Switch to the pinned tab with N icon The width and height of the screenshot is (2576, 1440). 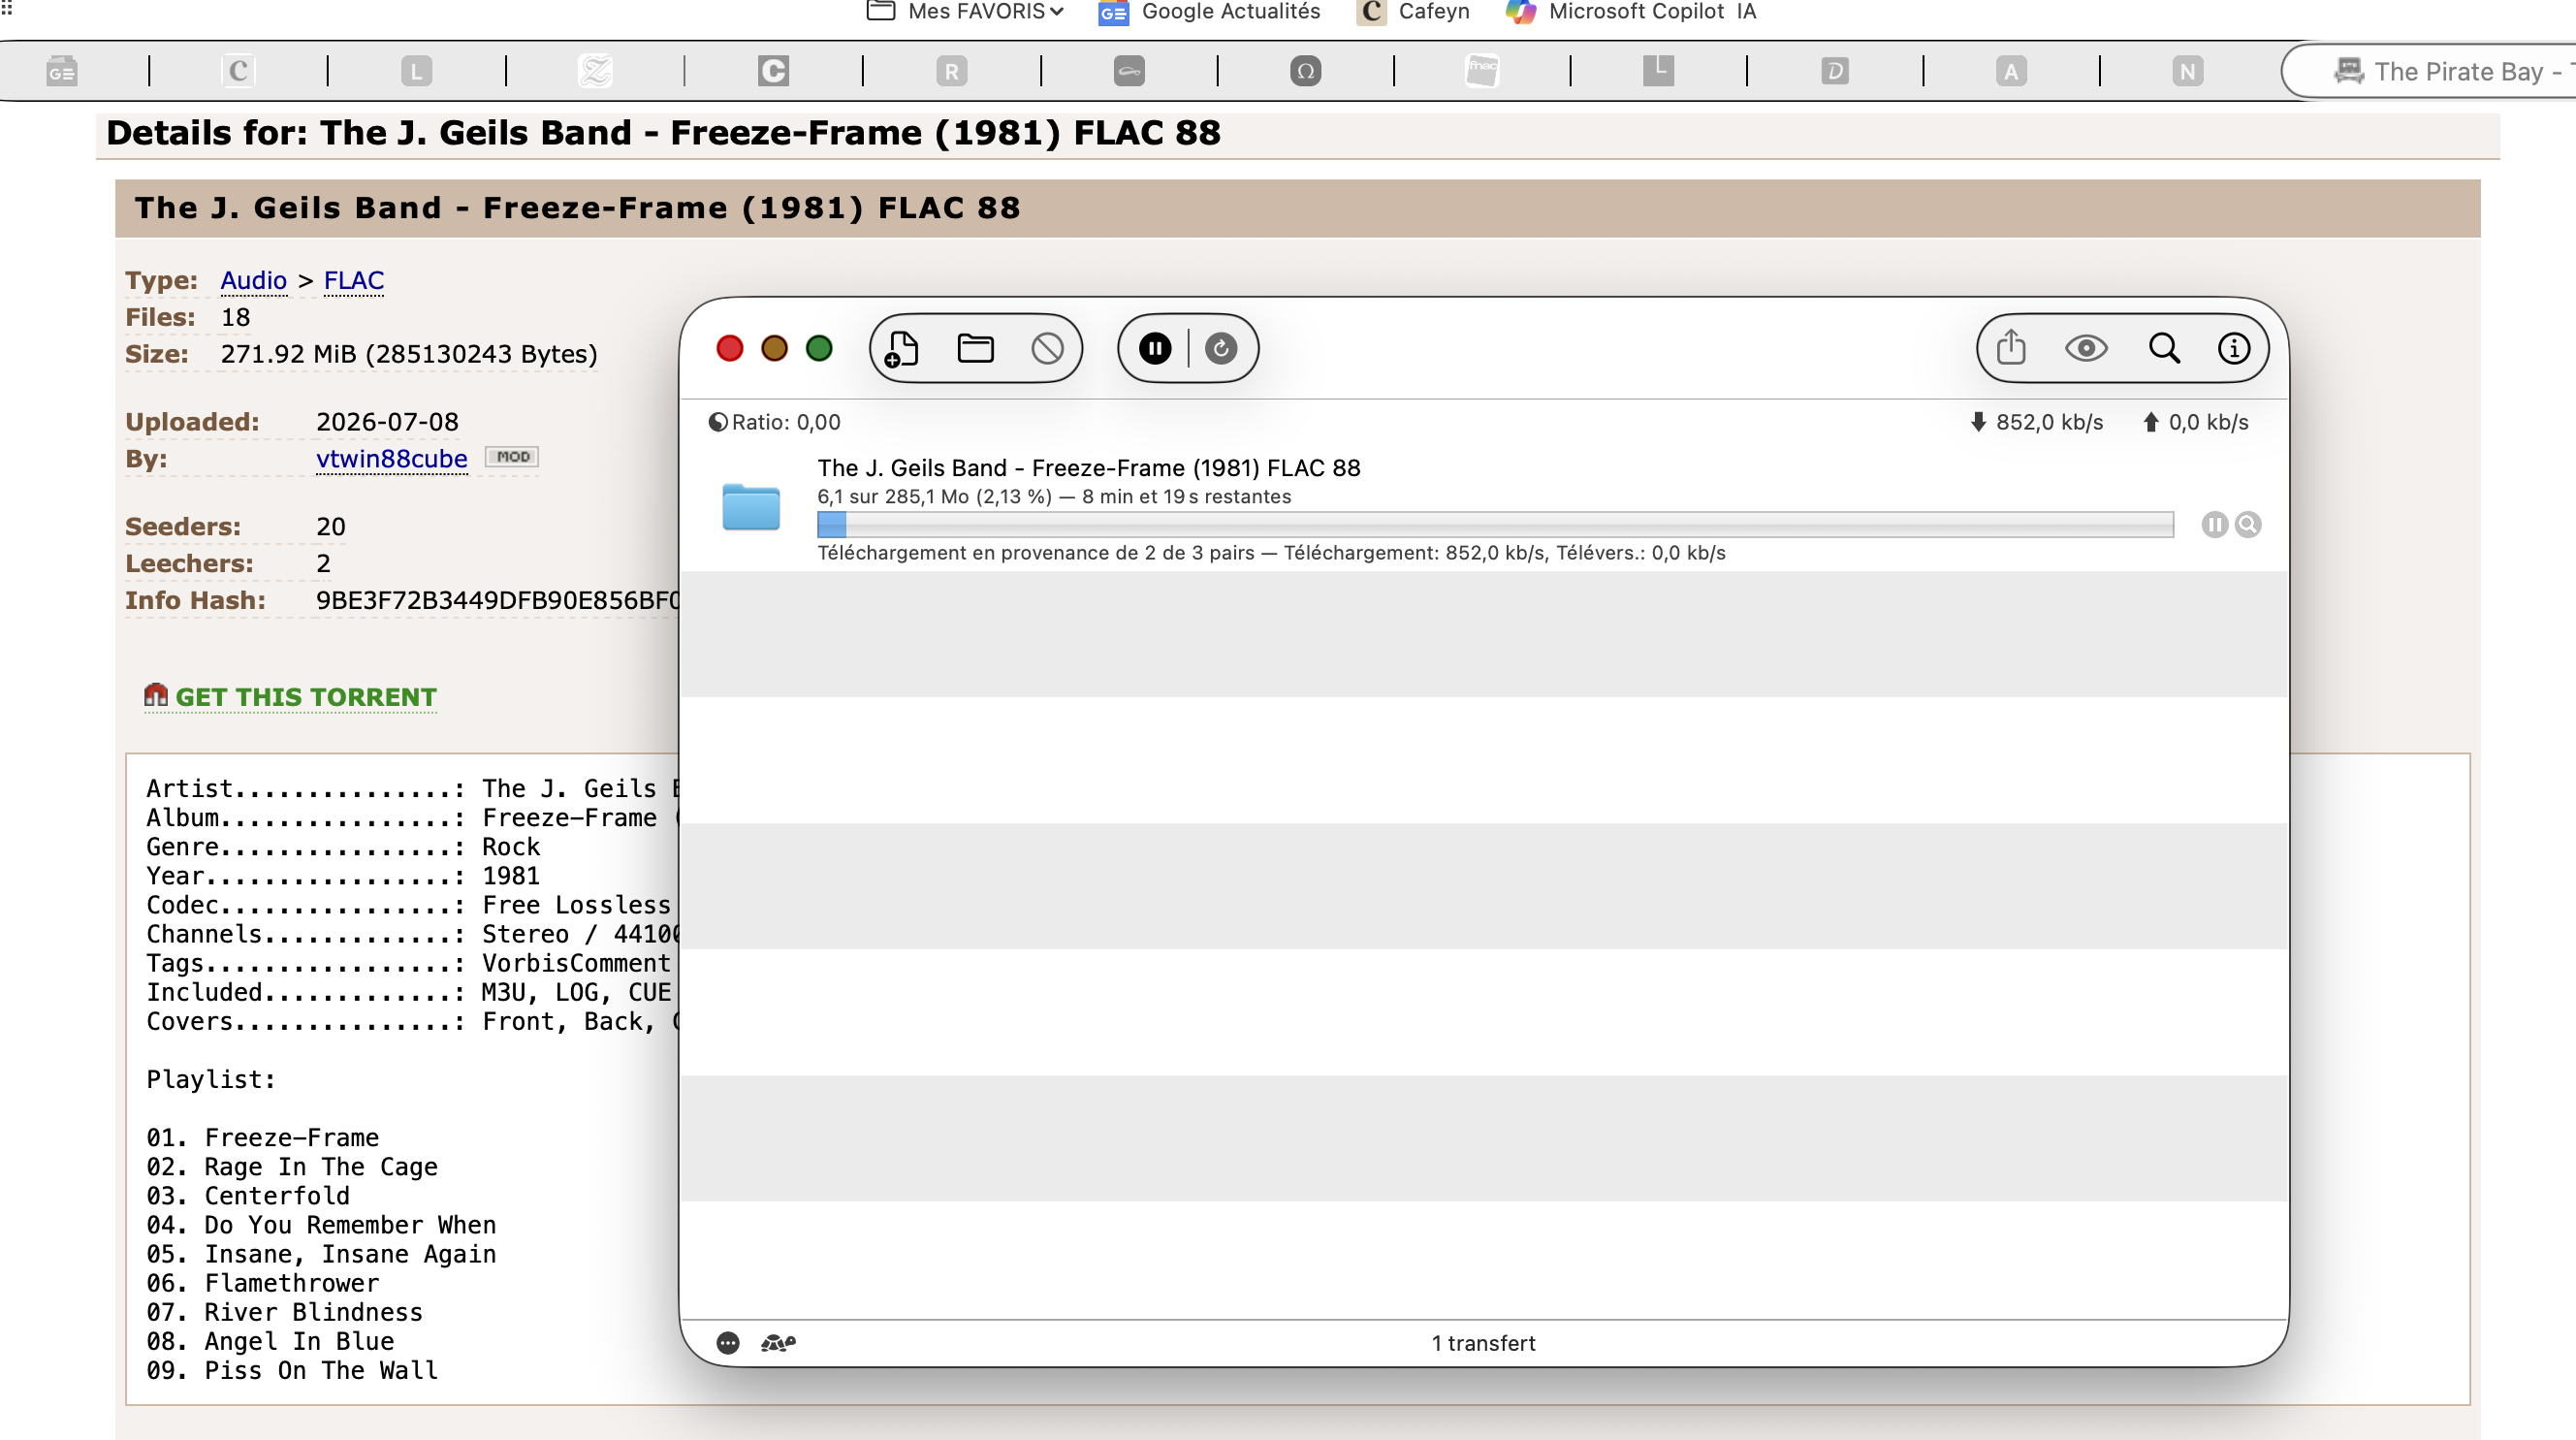click(x=2187, y=71)
